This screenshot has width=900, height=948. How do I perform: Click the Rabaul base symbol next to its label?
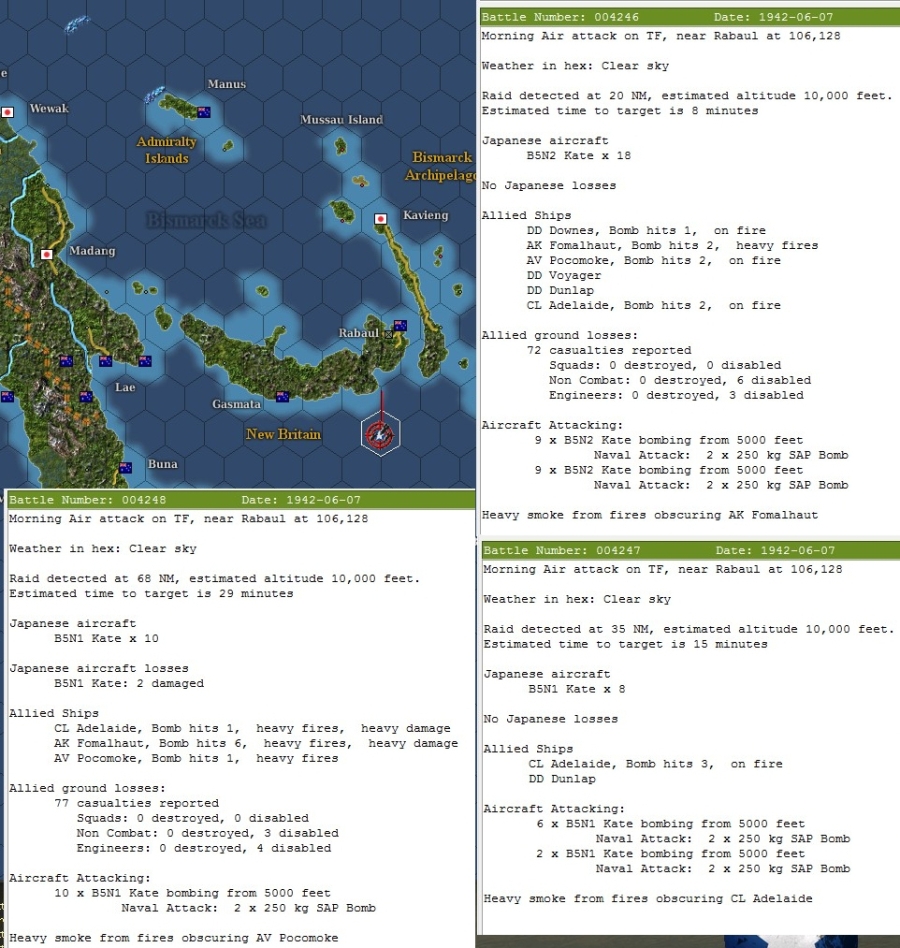[389, 334]
